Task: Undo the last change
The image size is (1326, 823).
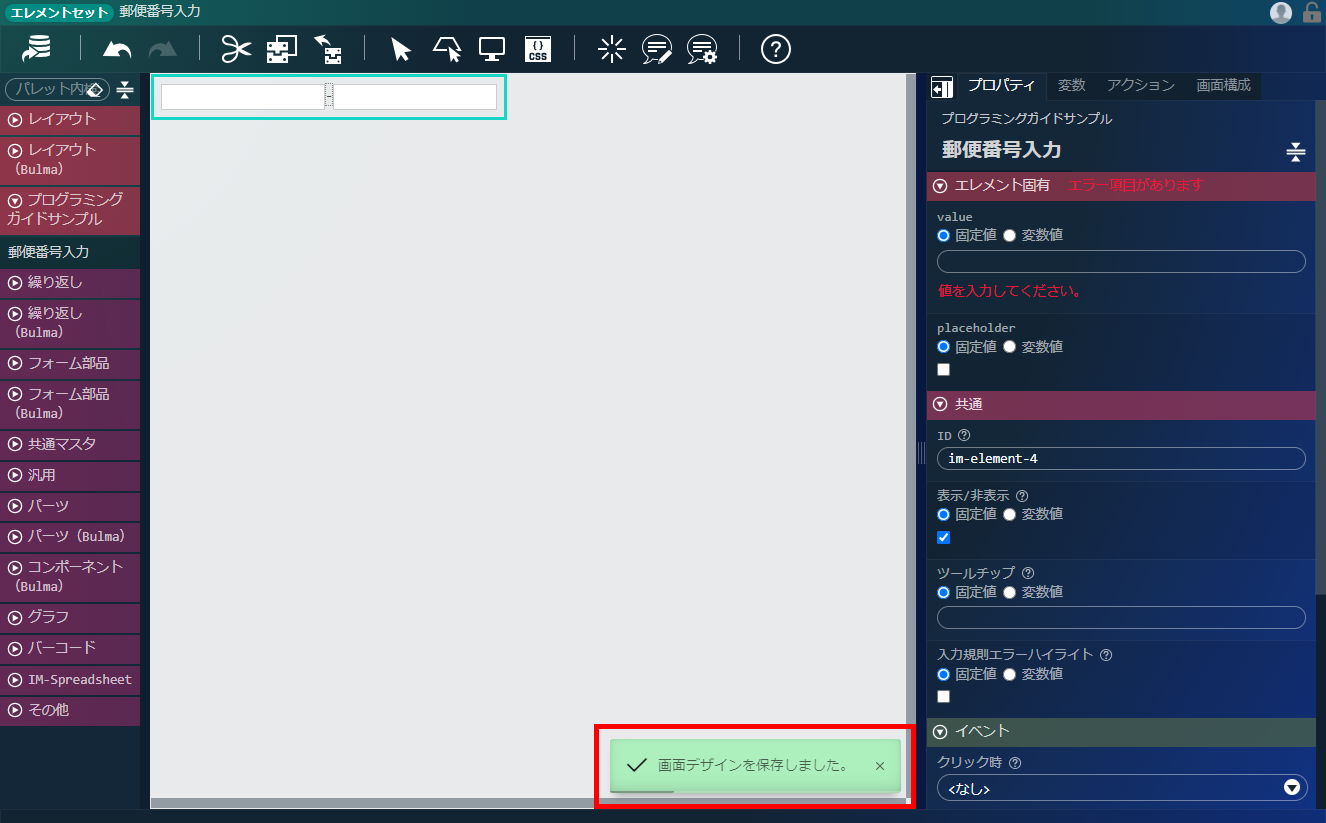Action: 117,49
